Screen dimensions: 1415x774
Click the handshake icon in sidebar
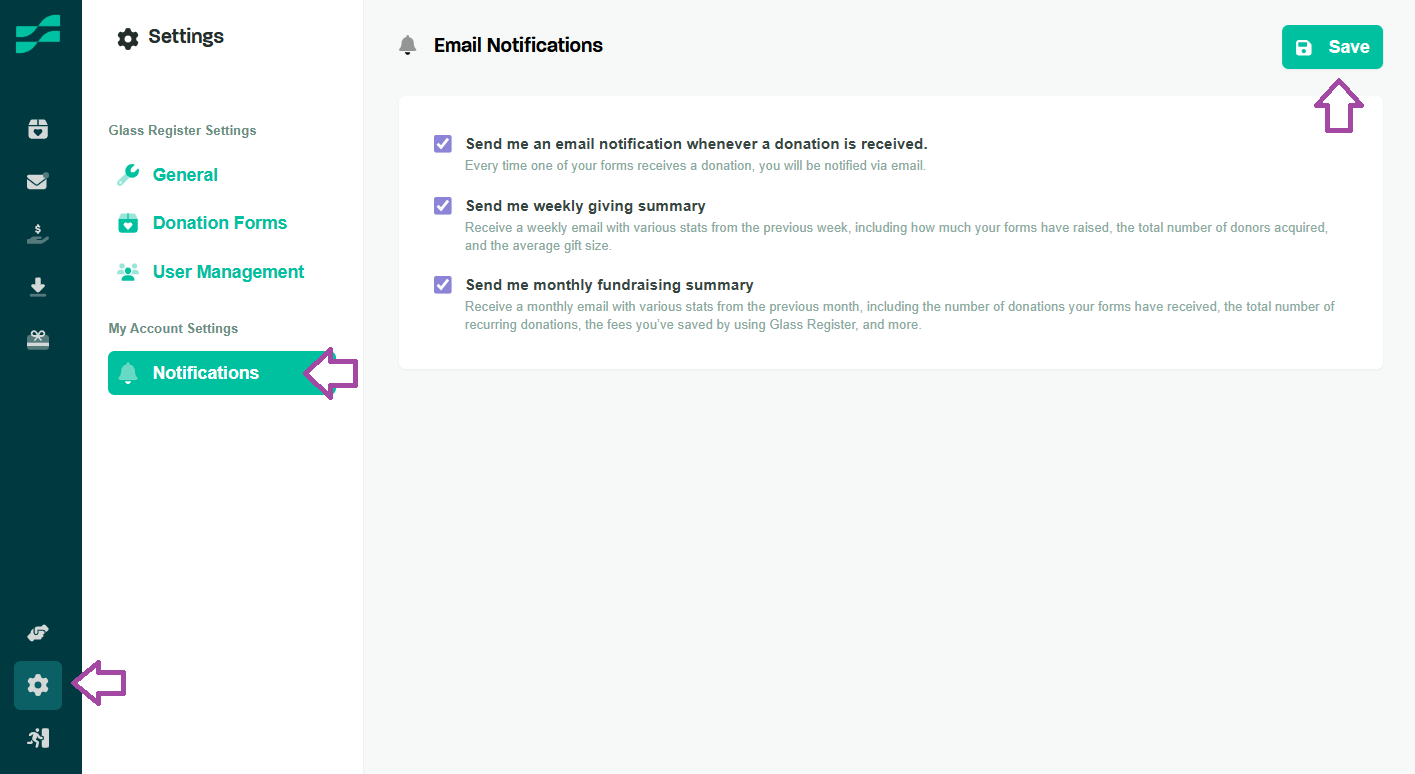click(38, 633)
